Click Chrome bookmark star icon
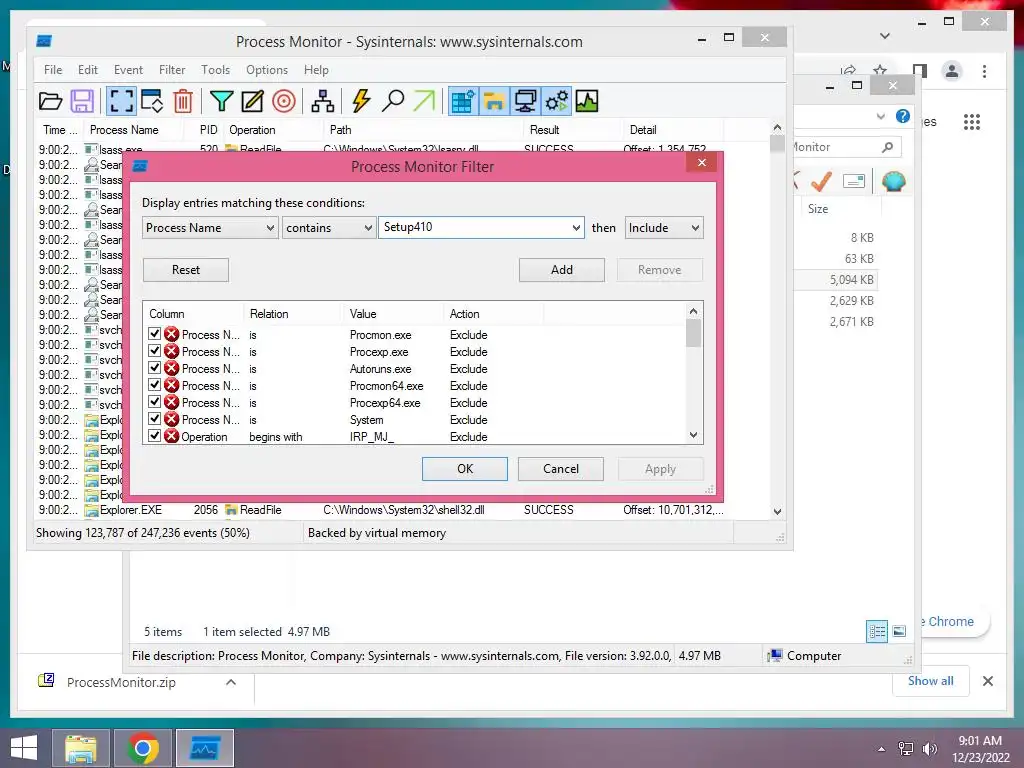 coord(880,71)
